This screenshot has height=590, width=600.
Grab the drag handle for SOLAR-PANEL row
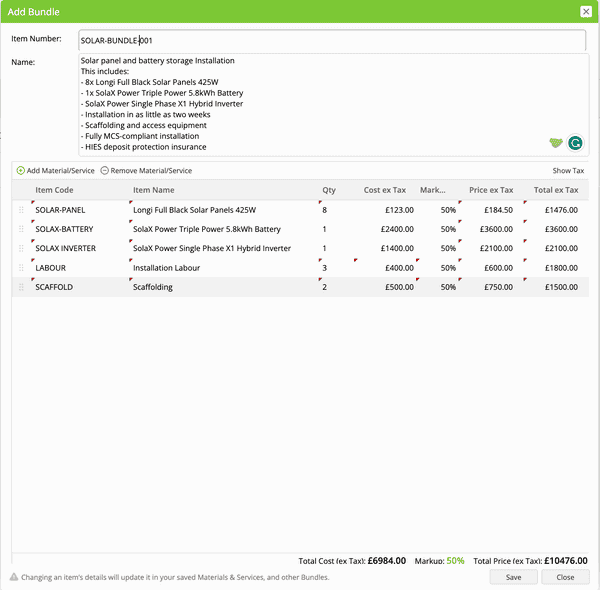pos(21,210)
